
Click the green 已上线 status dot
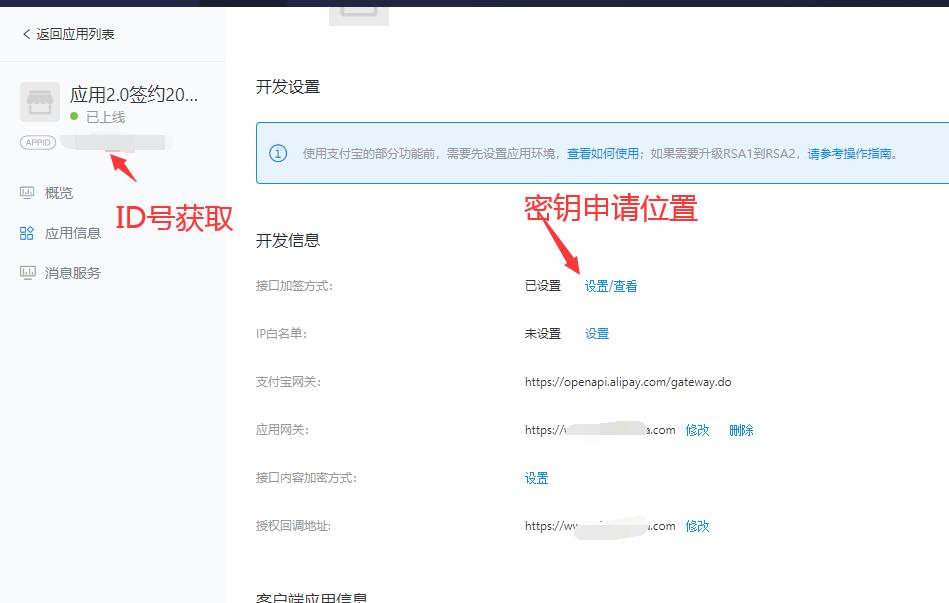pos(74,116)
